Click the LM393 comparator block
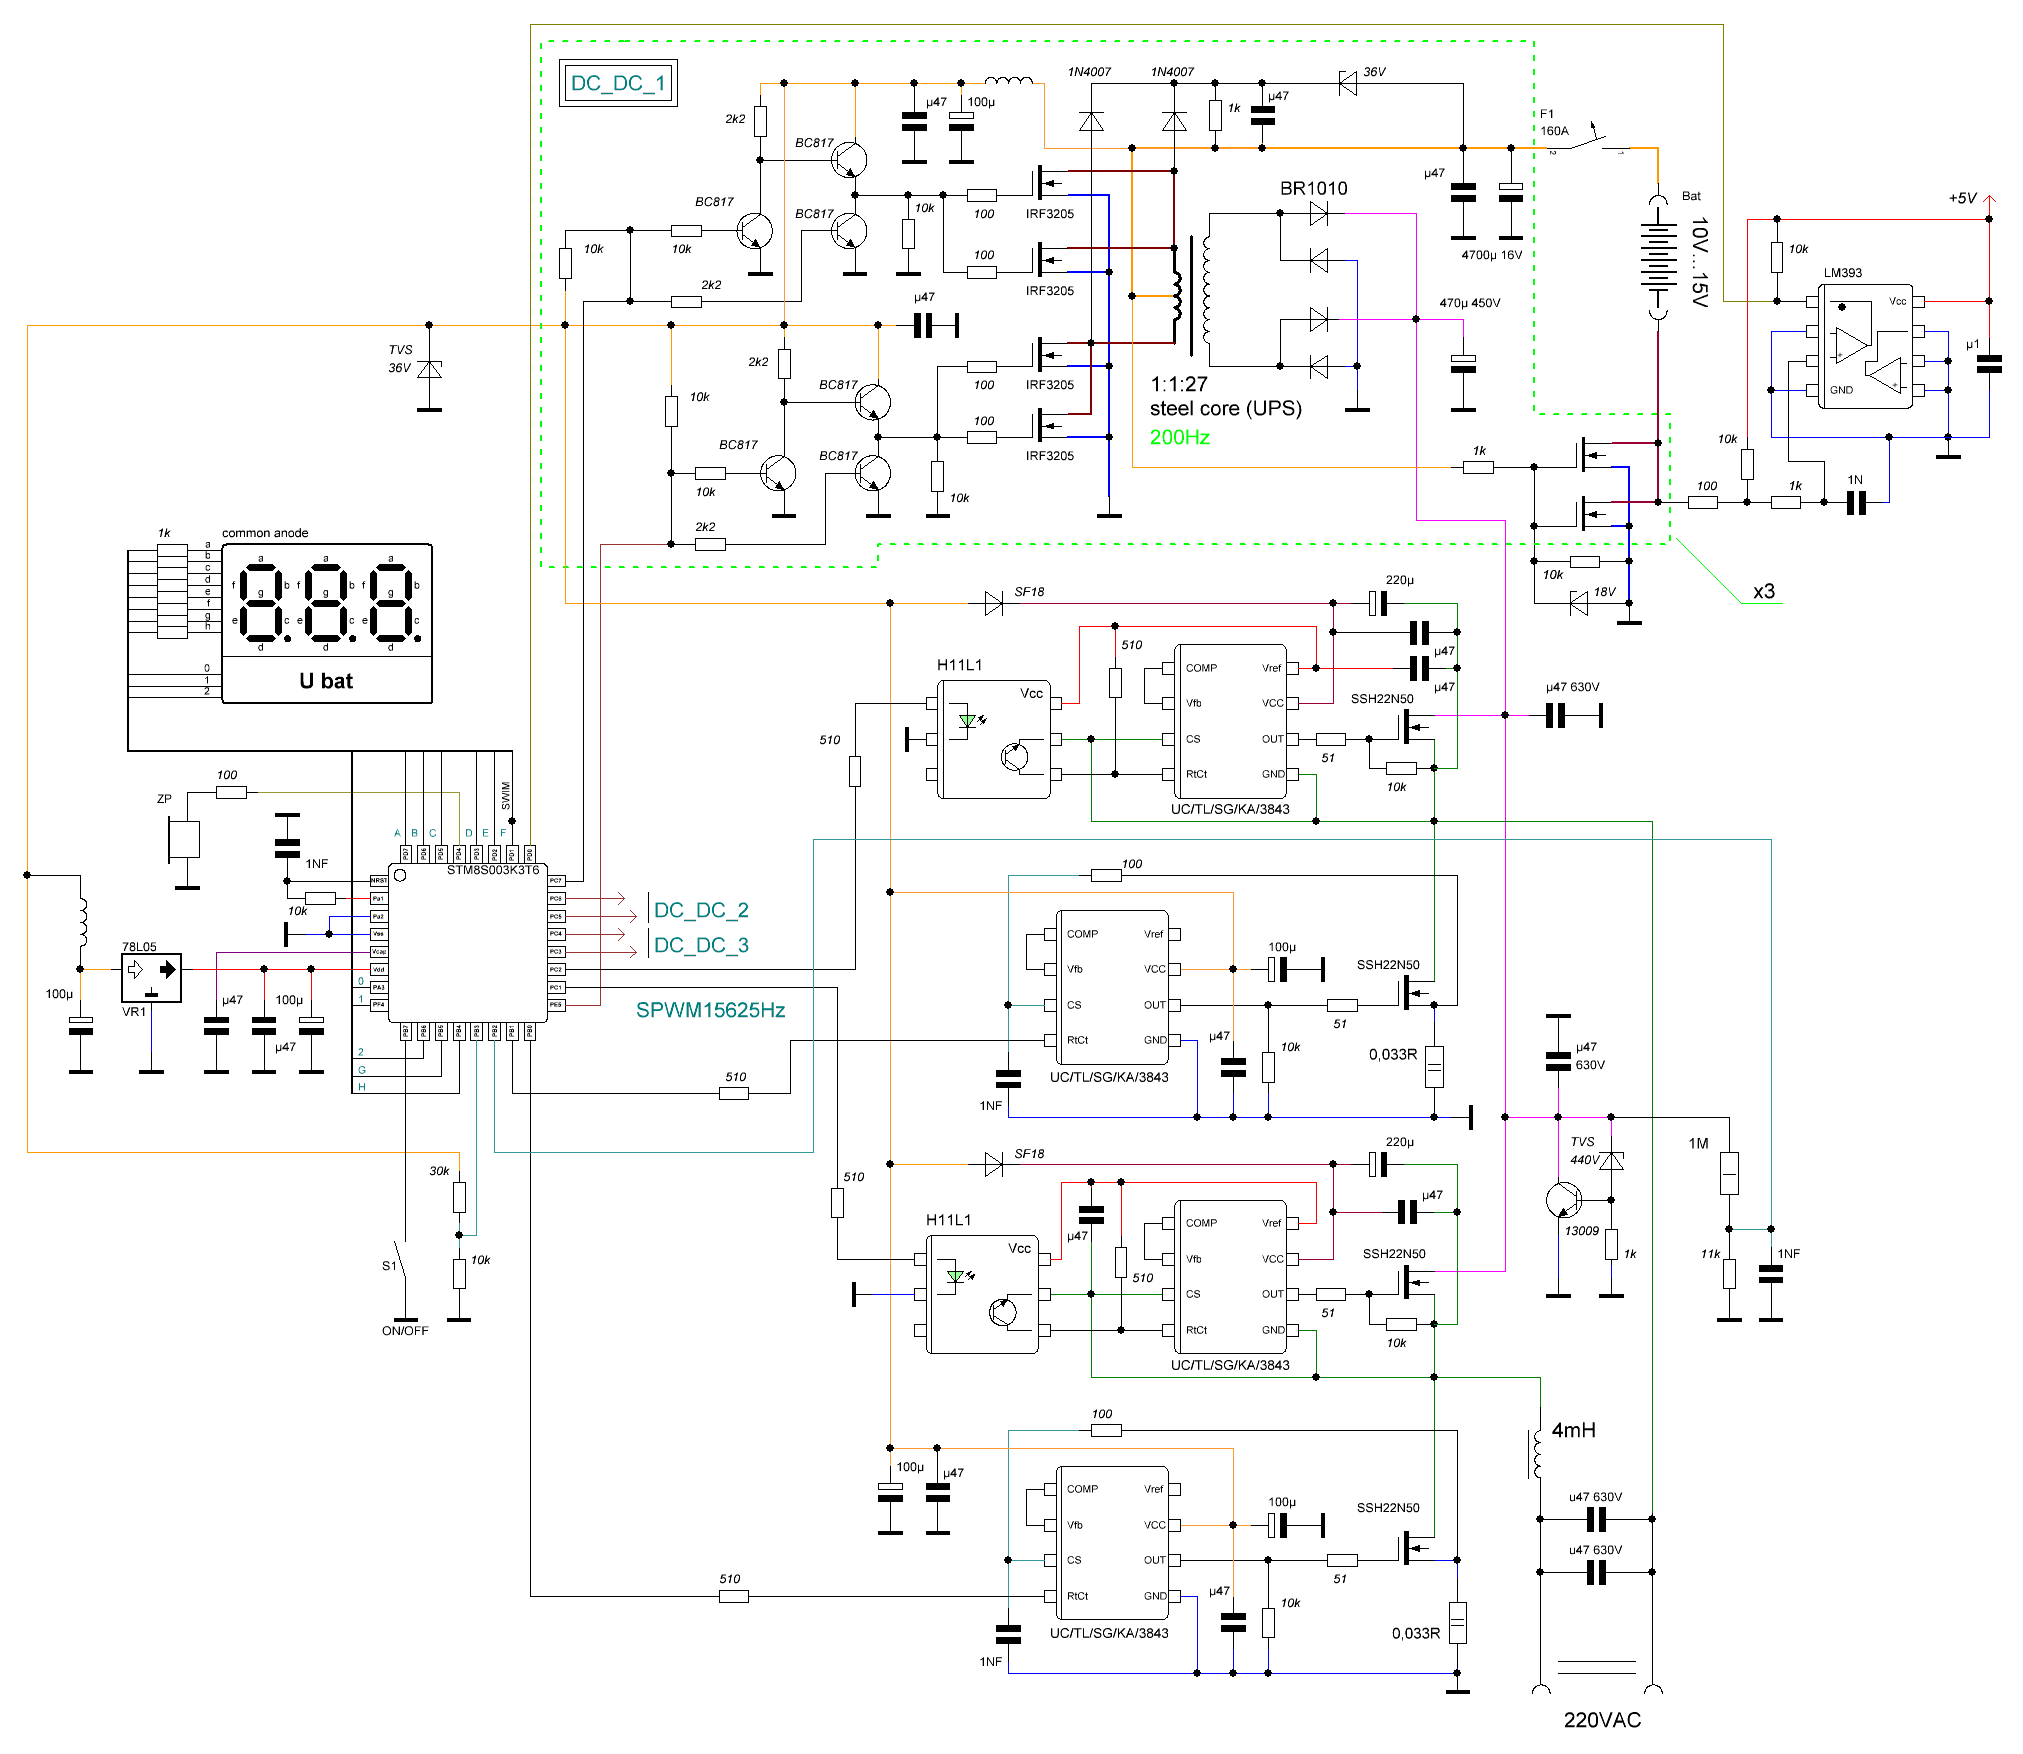This screenshot has height=1754, width=2023. coord(1864,346)
